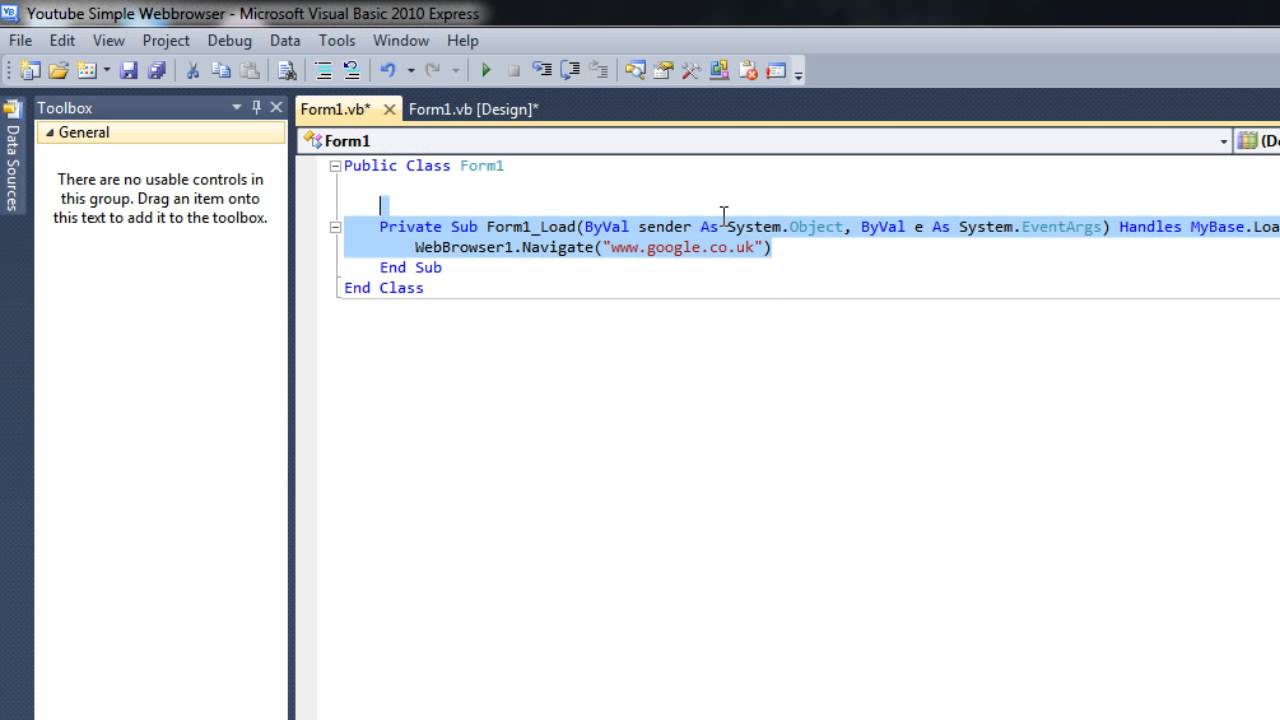Click the Add New Item icon

pos(87,70)
